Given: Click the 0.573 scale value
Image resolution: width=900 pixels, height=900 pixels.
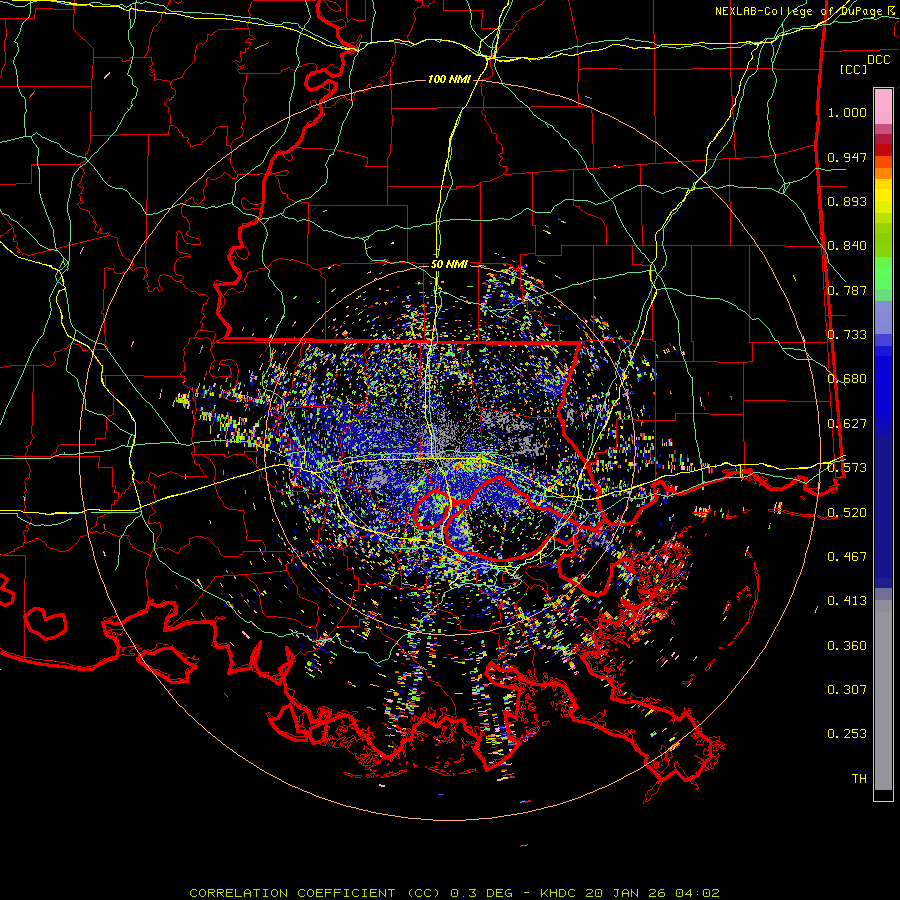Looking at the screenshot, I should click(x=847, y=468).
